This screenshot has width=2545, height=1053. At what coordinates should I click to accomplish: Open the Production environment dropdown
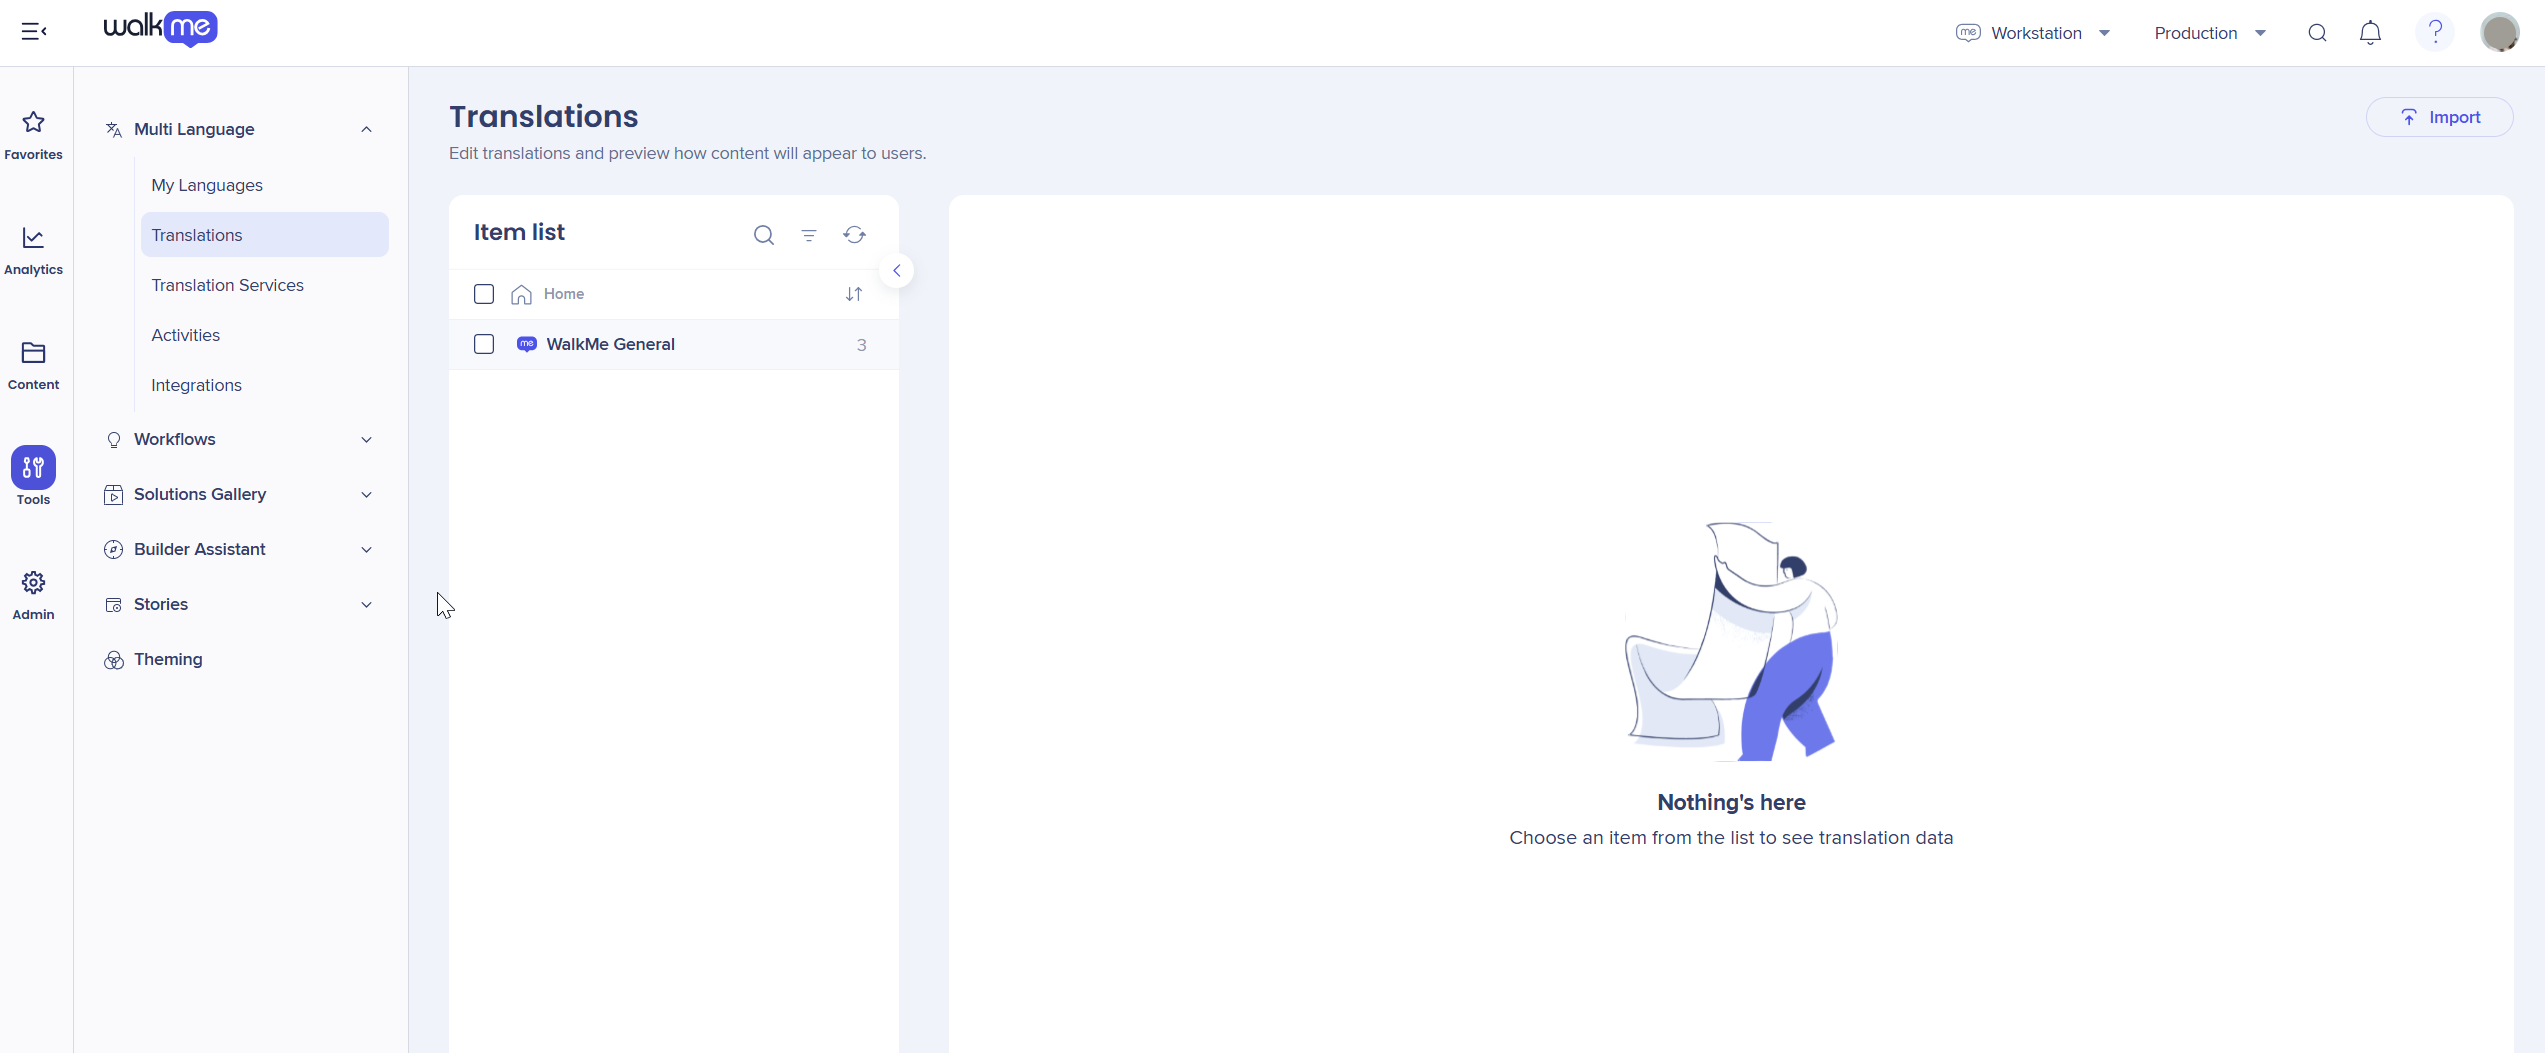click(2210, 33)
